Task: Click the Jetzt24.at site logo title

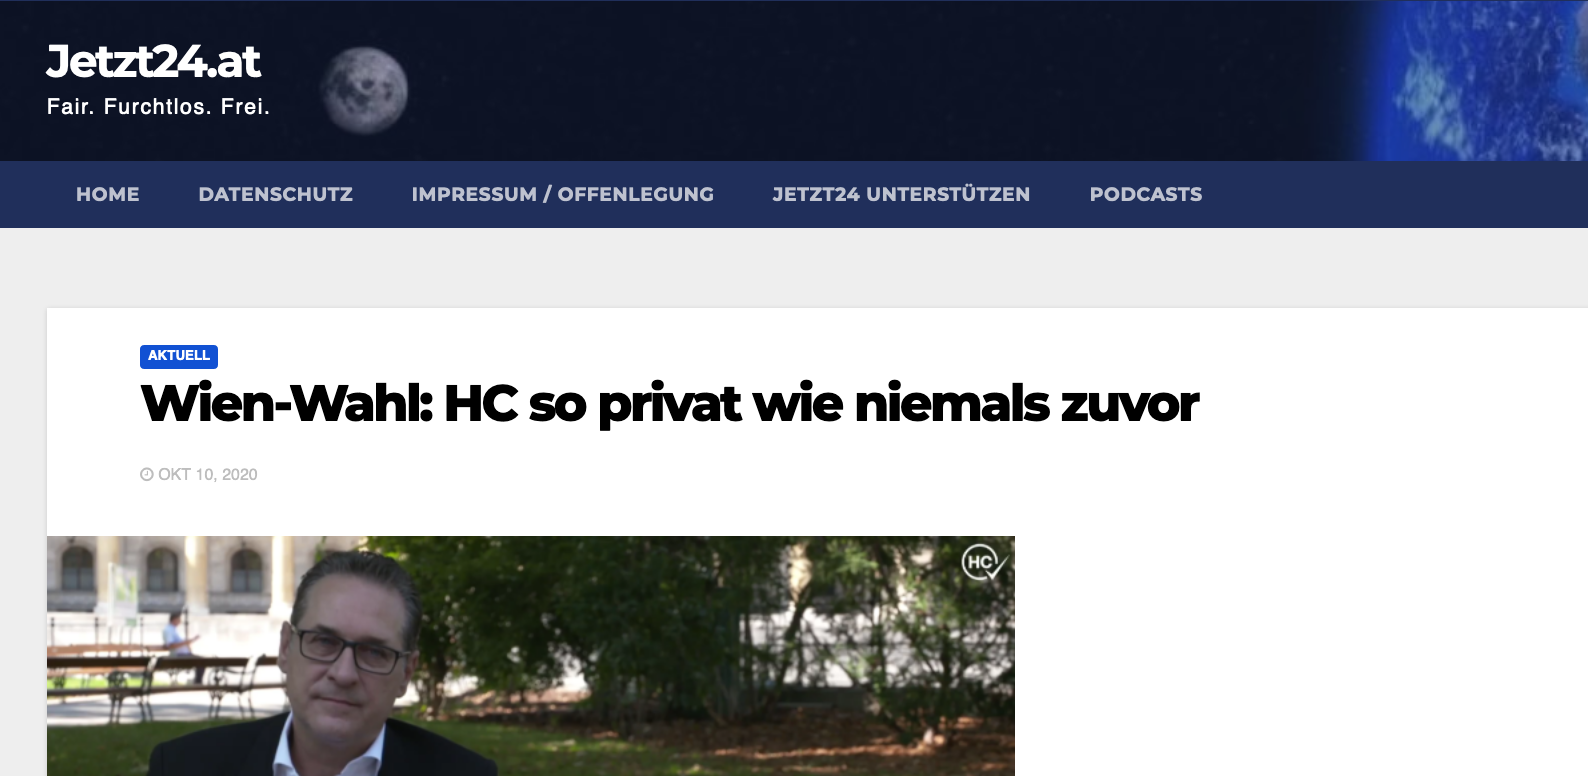Action: 153,62
